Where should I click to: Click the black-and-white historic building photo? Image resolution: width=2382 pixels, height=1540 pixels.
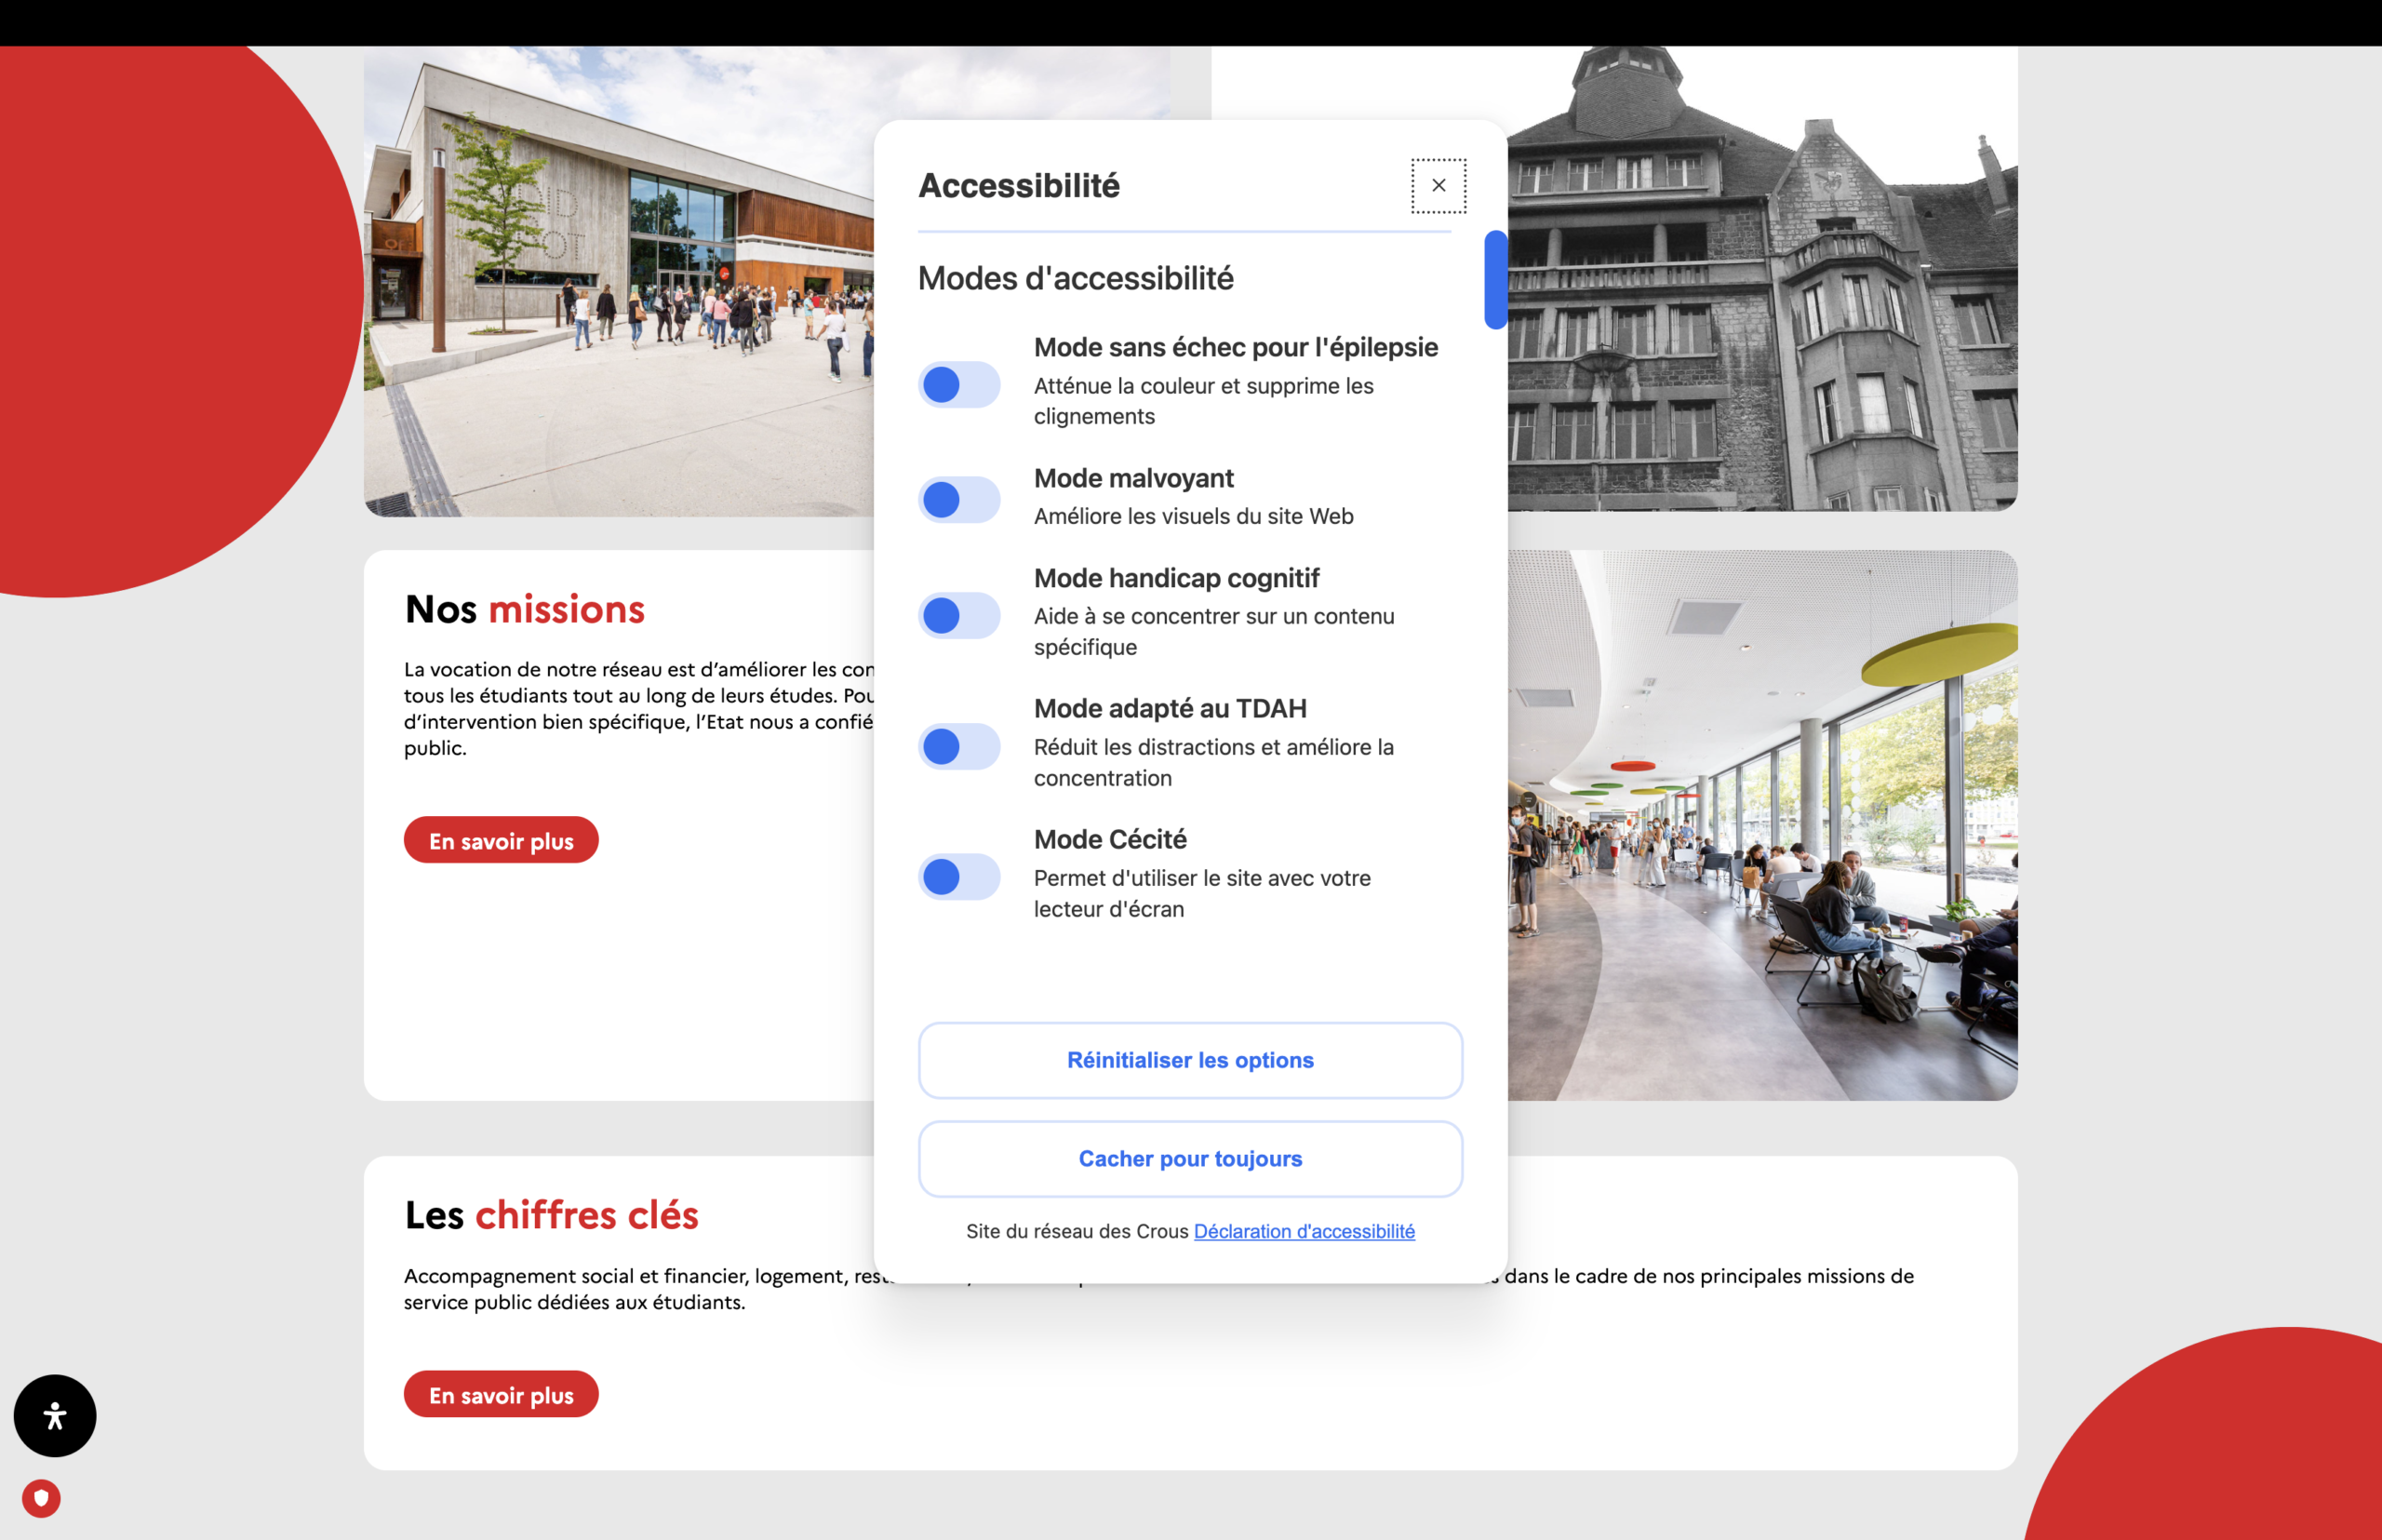[x=1762, y=278]
